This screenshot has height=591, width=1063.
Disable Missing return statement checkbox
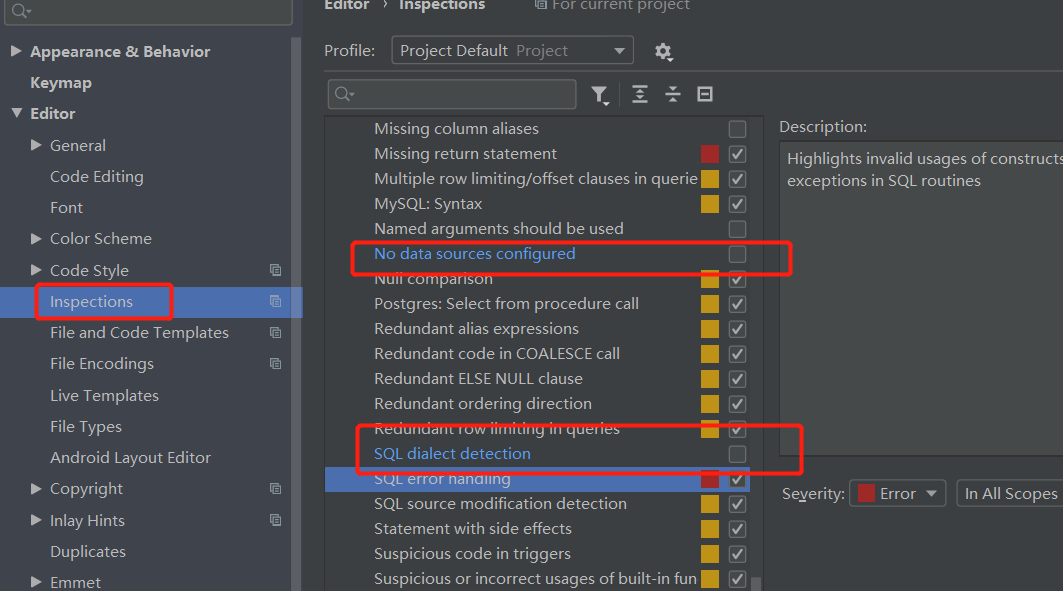(x=737, y=154)
